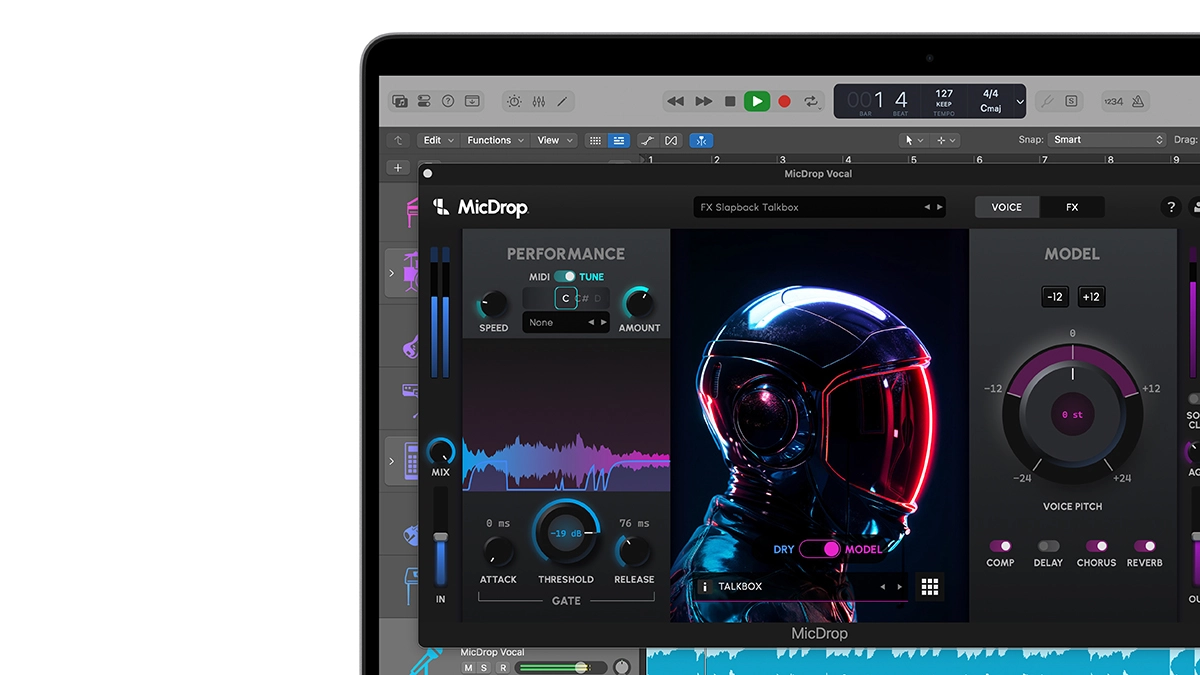Click the metronome icon
The image size is (1200, 675).
click(1137, 101)
